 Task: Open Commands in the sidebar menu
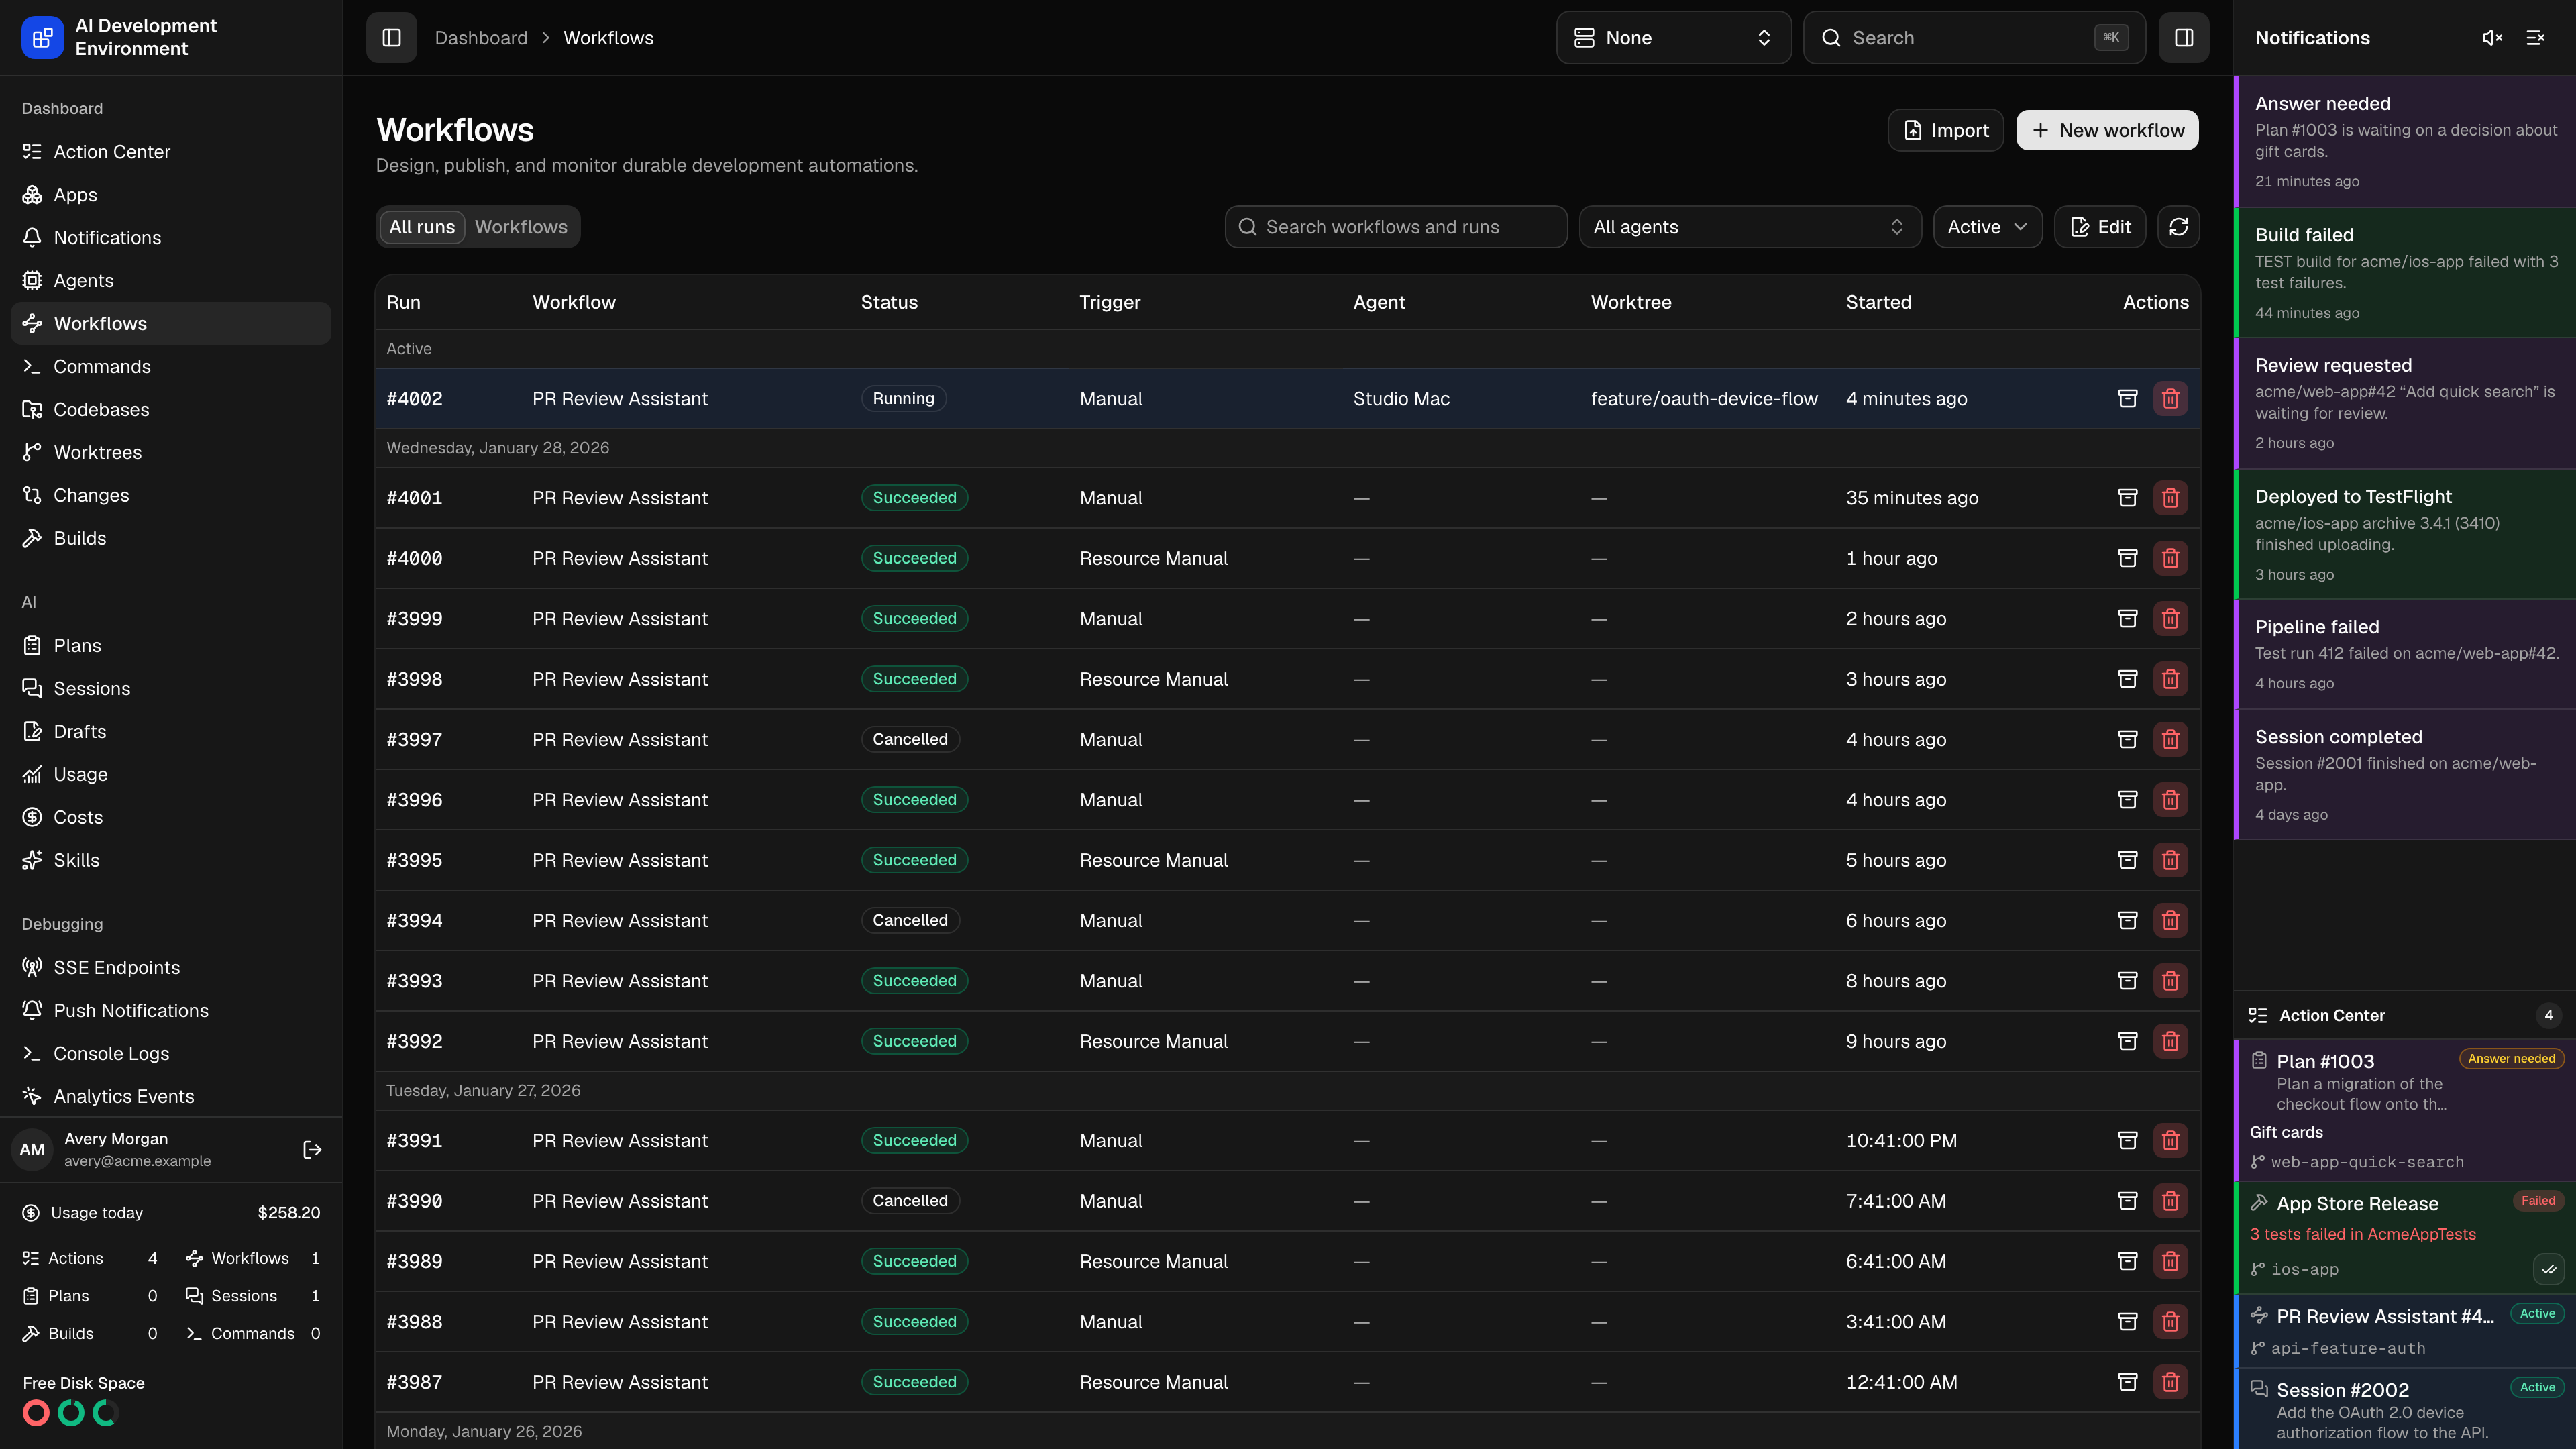171,367
